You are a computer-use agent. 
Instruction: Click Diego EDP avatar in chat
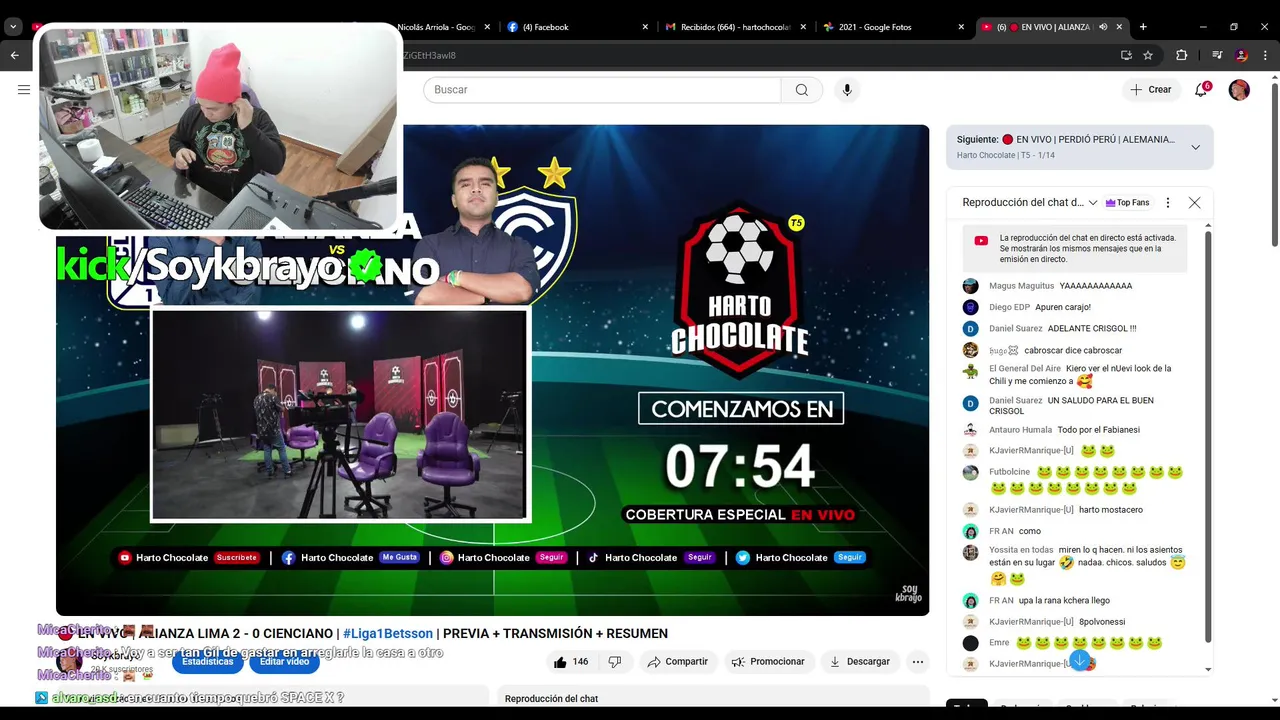click(970, 307)
